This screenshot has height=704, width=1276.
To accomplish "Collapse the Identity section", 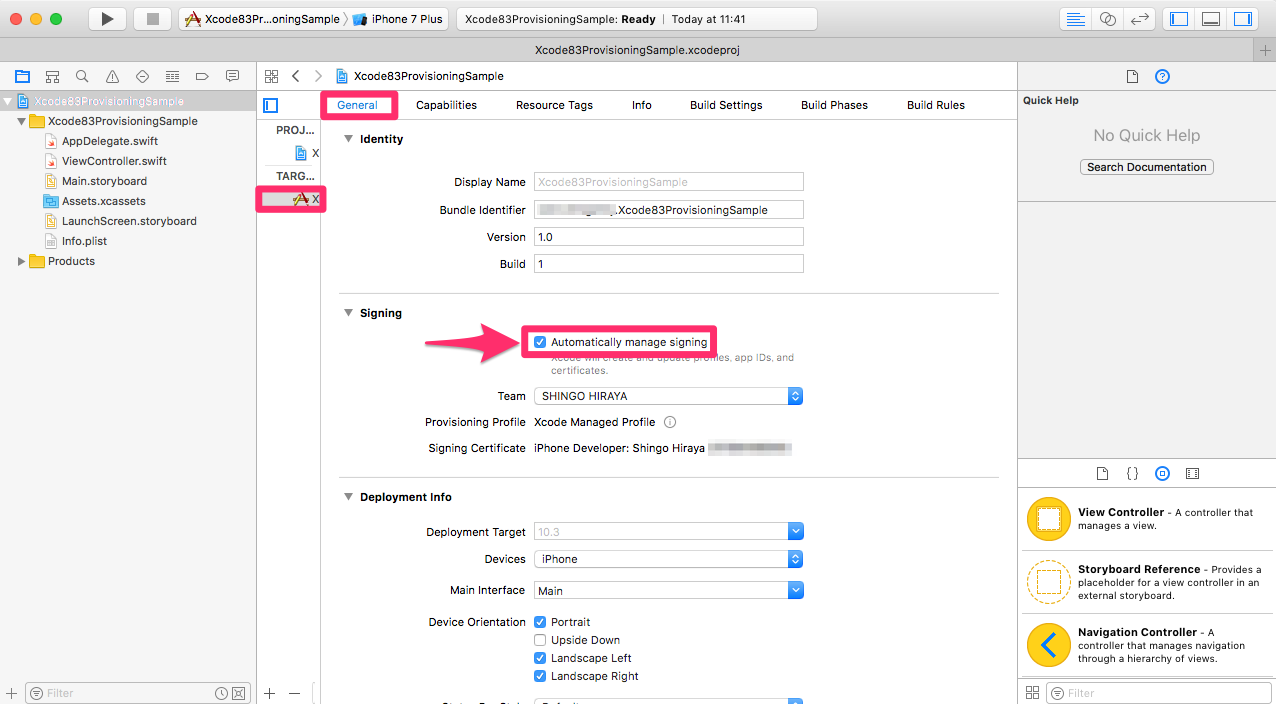I will 348,139.
